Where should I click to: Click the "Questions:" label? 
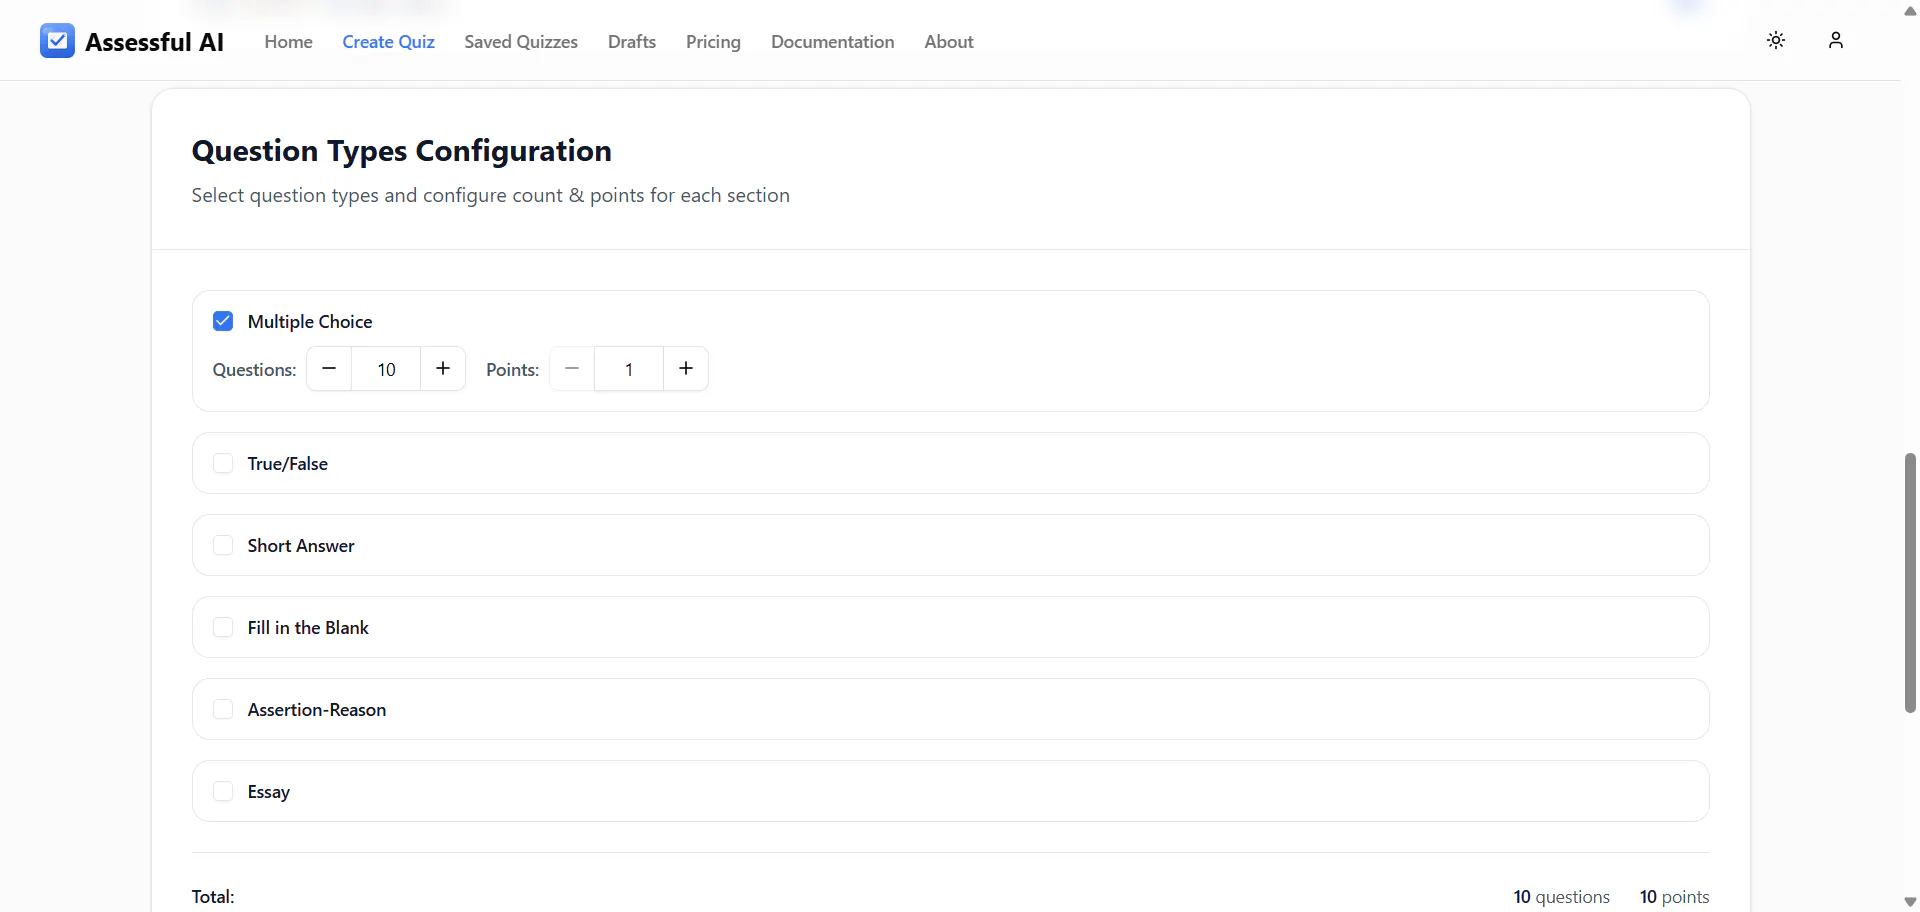[254, 370]
